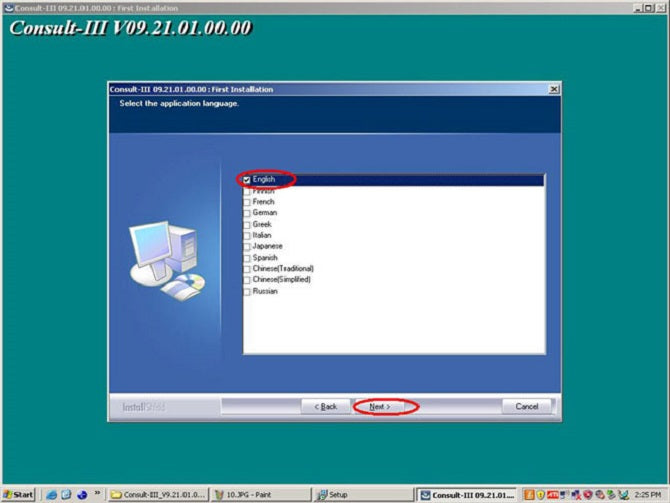This screenshot has width=670, height=503.
Task: Click the orange first system tray icon
Action: click(529, 495)
